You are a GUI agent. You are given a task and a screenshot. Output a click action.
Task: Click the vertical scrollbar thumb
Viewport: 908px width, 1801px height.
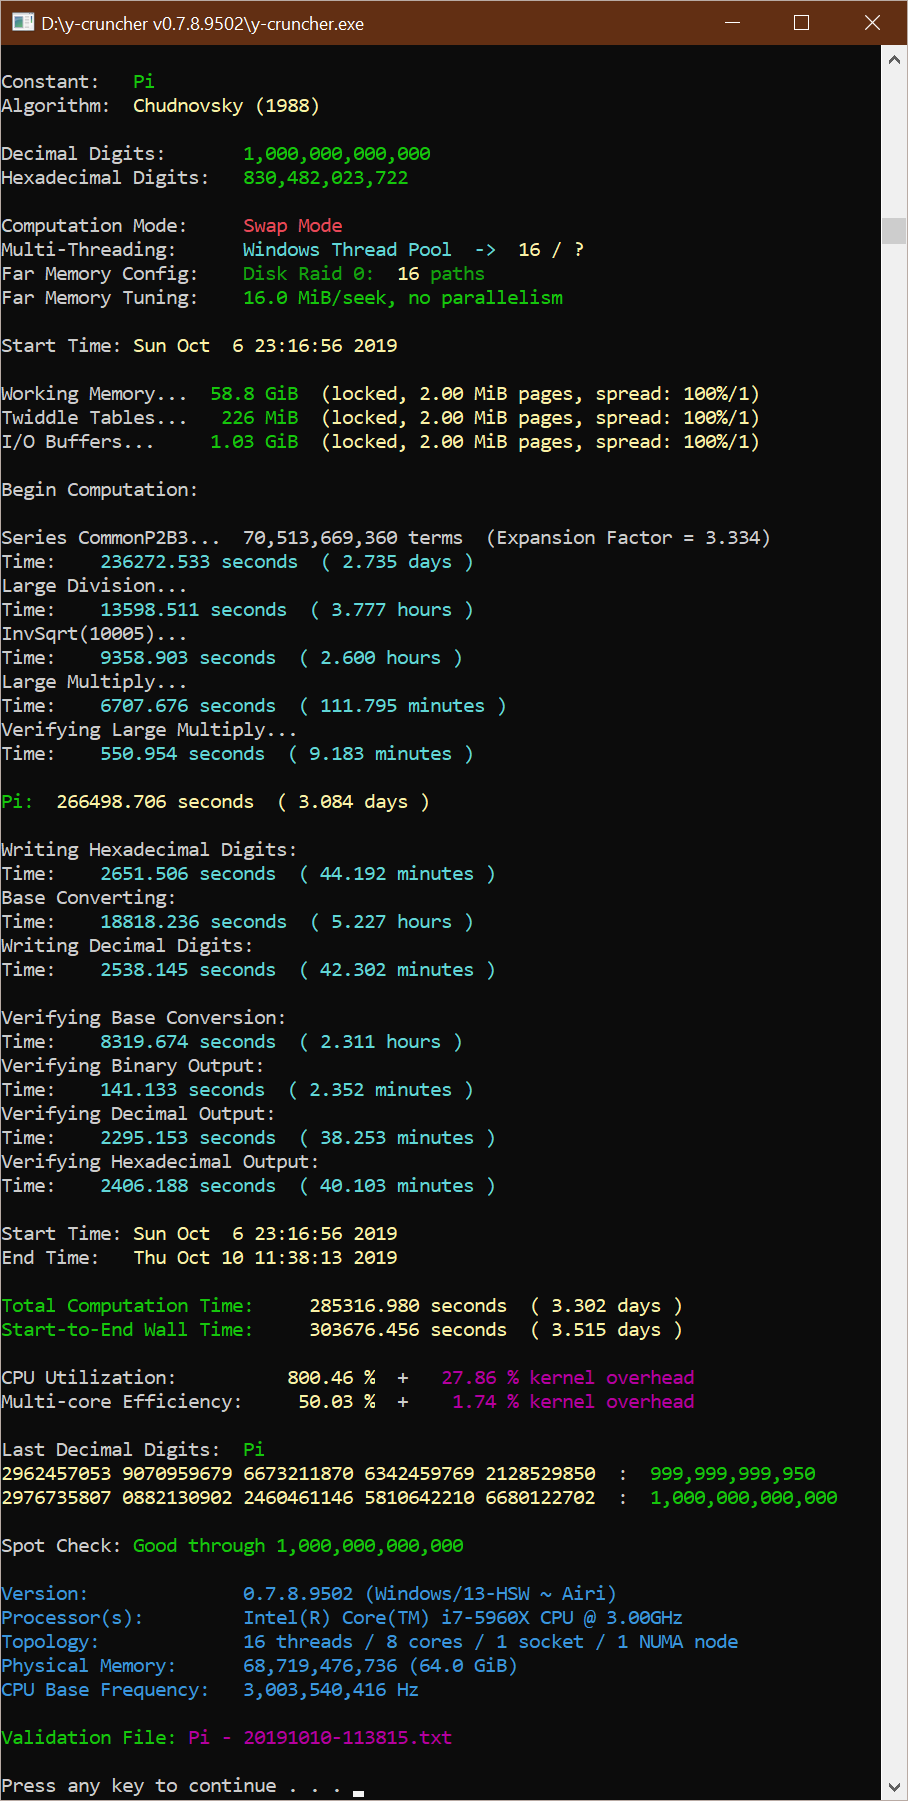coord(894,230)
